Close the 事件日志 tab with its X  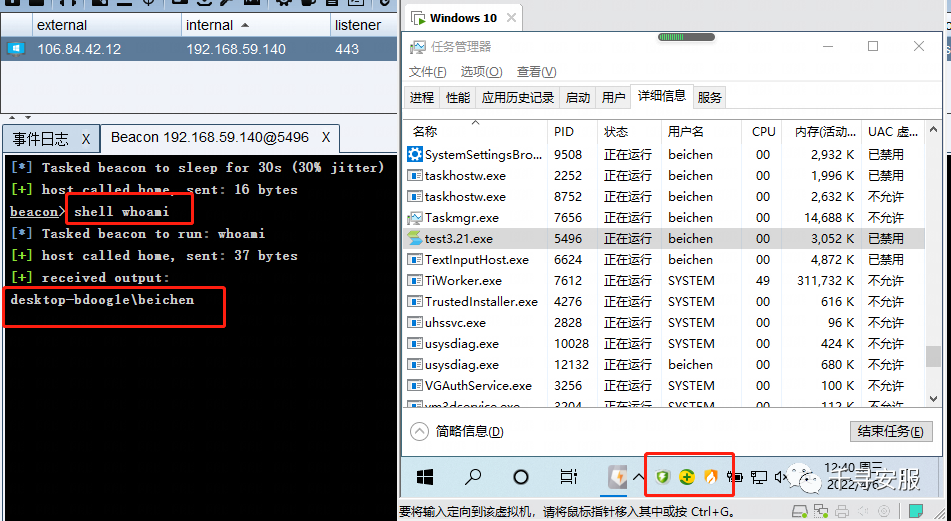pyautogui.click(x=86, y=139)
